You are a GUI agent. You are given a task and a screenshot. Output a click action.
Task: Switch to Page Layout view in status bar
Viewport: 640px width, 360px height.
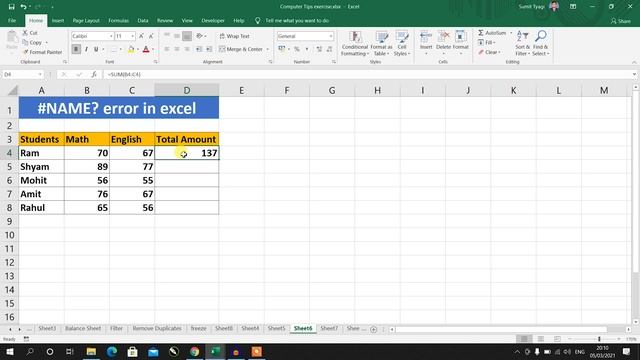541,339
